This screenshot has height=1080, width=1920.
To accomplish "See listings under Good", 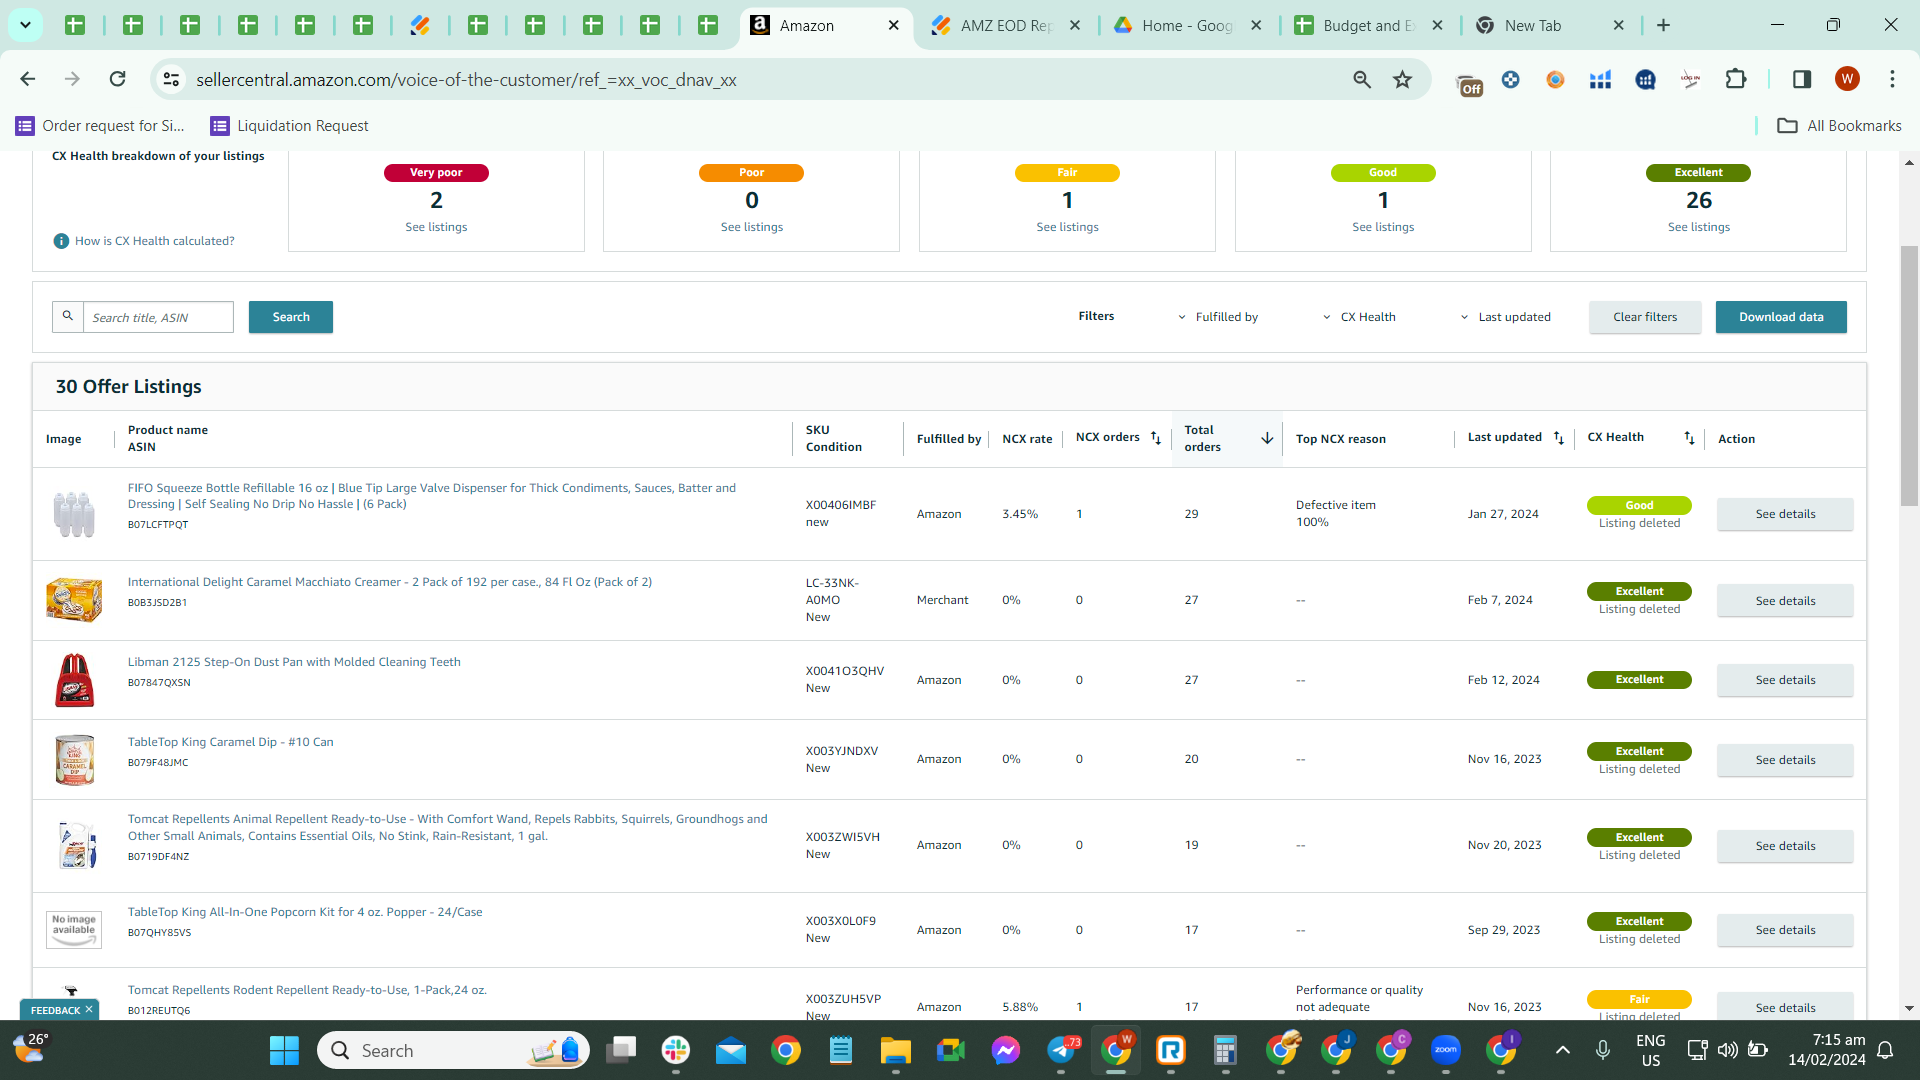I will click(x=1383, y=227).
